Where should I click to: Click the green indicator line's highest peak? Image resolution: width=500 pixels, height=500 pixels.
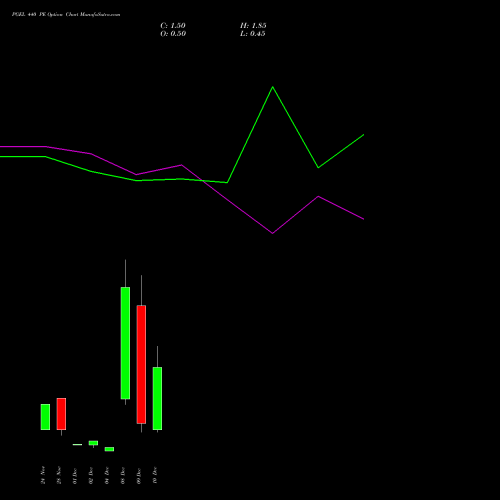(273, 87)
